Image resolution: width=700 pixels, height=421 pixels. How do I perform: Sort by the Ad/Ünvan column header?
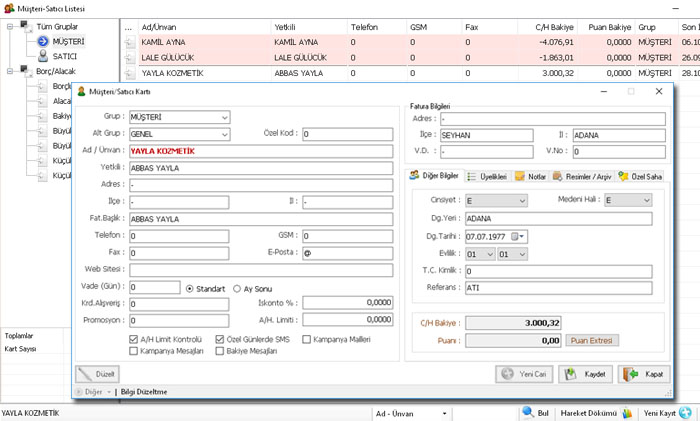click(204, 27)
